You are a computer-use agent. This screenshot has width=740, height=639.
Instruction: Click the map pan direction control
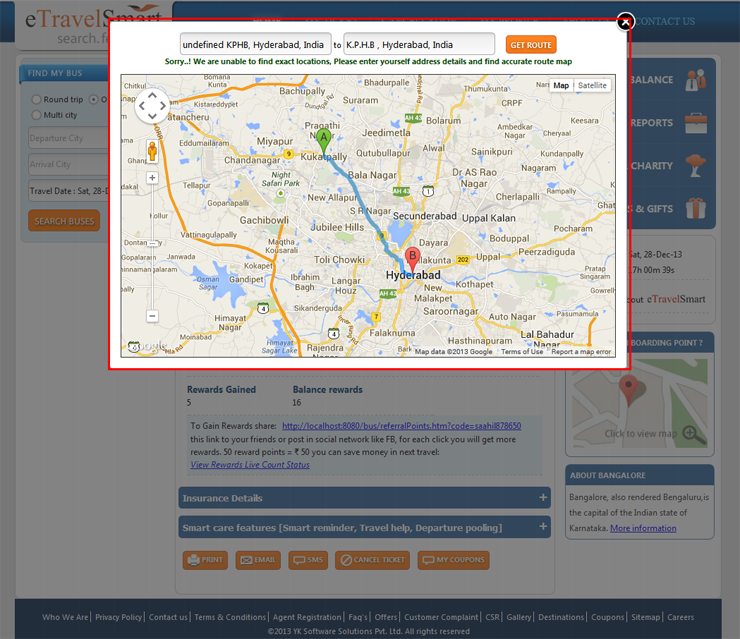pyautogui.click(x=152, y=106)
